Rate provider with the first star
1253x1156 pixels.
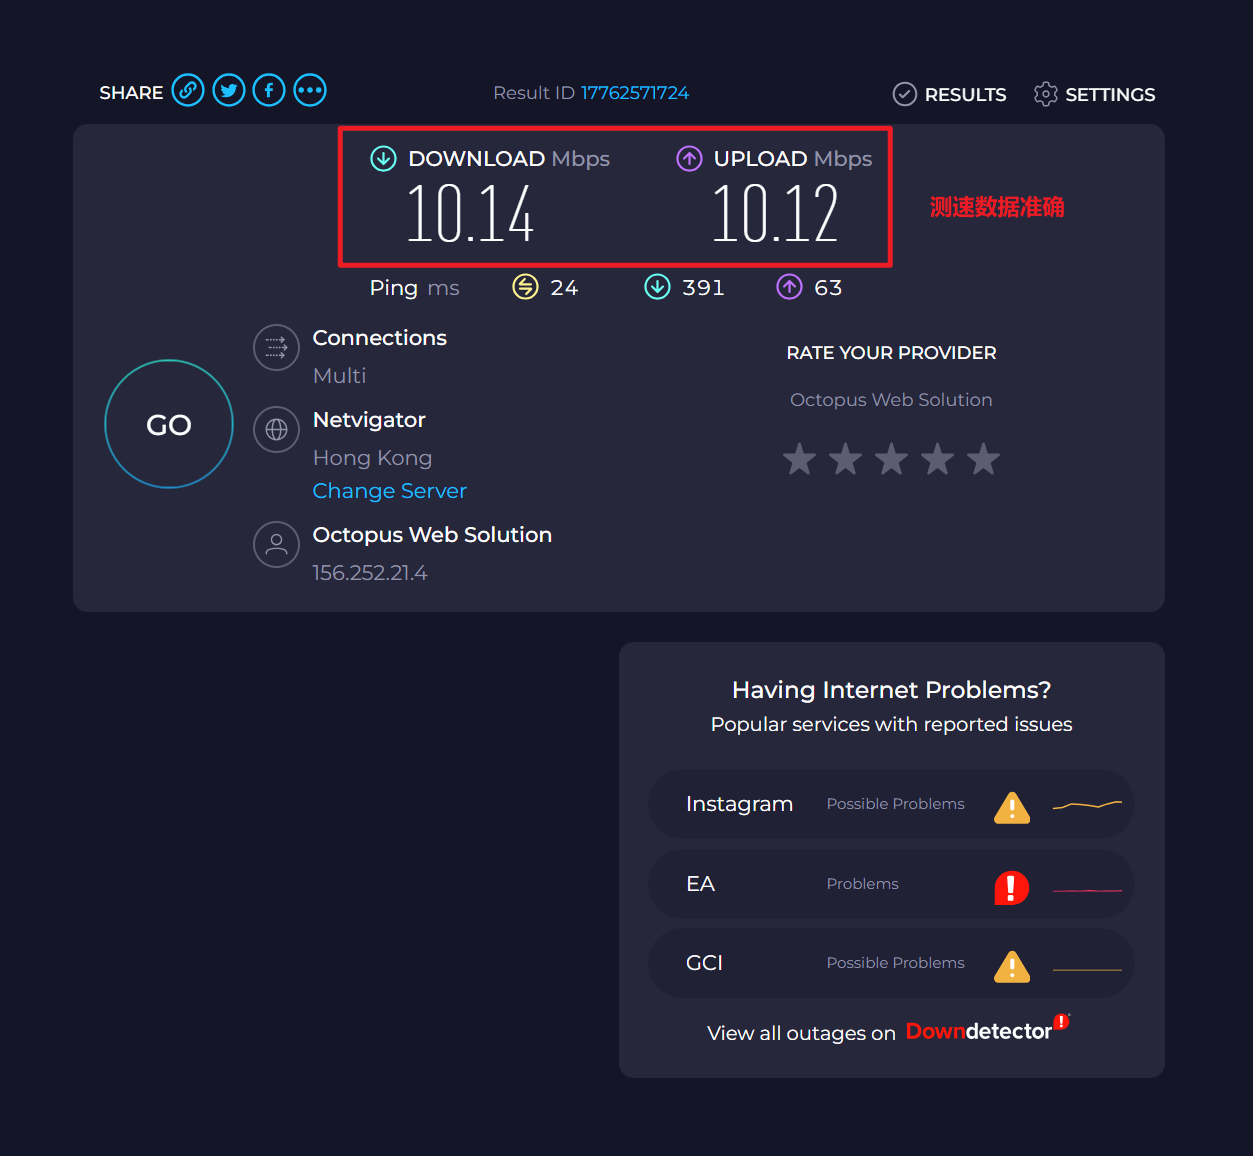[x=799, y=460]
